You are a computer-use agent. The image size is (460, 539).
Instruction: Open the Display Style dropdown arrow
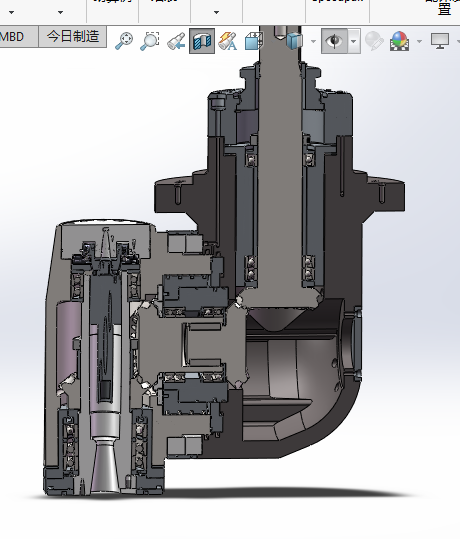[313, 42]
